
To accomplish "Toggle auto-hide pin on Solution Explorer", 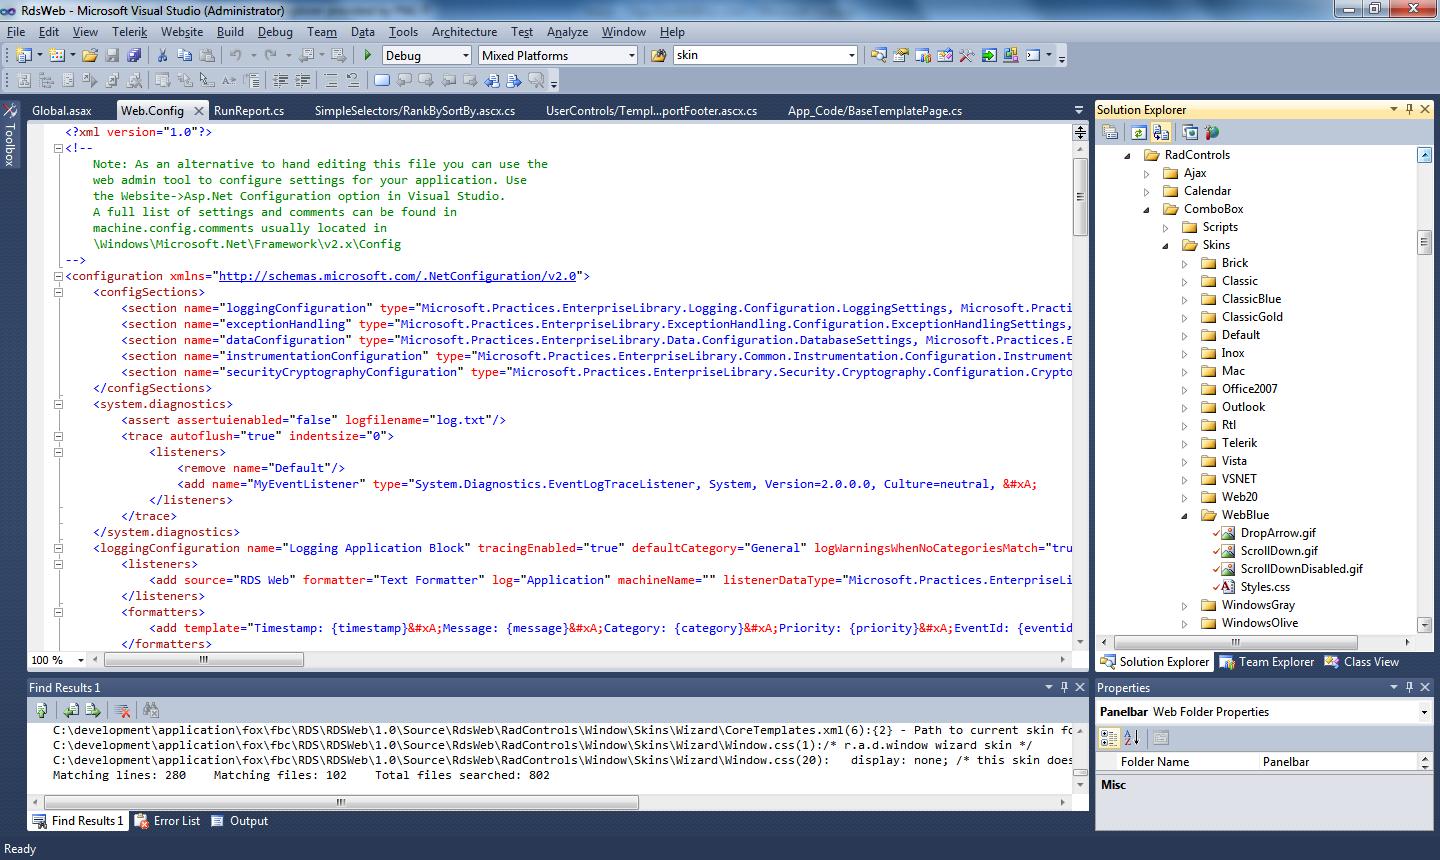I will (1410, 110).
